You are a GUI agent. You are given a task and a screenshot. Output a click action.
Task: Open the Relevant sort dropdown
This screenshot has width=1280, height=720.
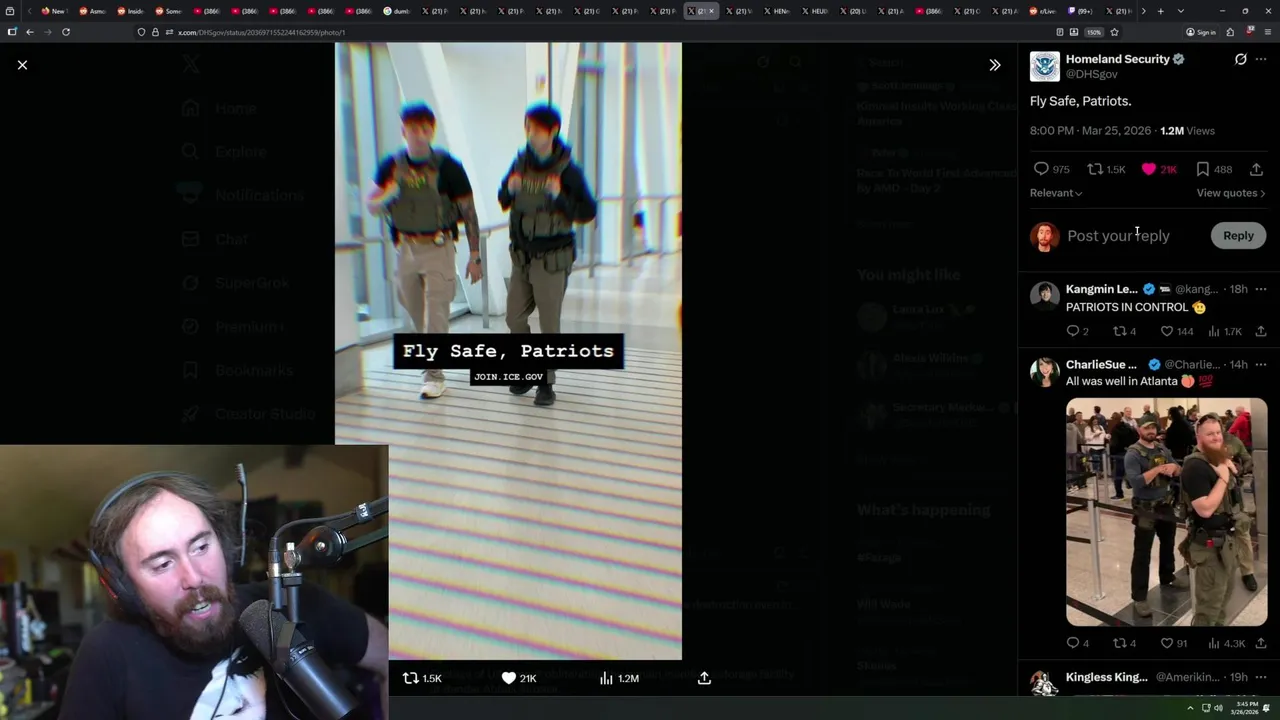click(x=1056, y=193)
